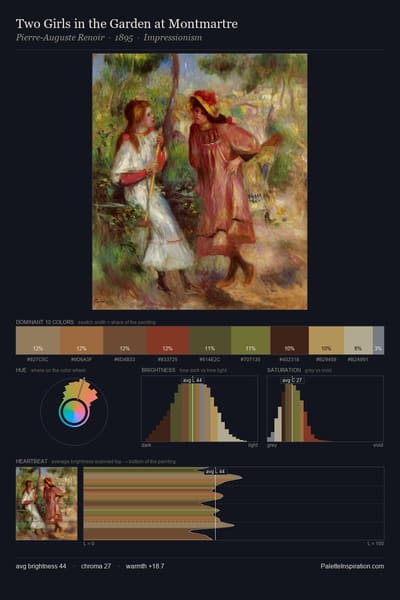Click the "SATURATION" section heading
The height and width of the screenshot is (600, 400).
click(284, 370)
